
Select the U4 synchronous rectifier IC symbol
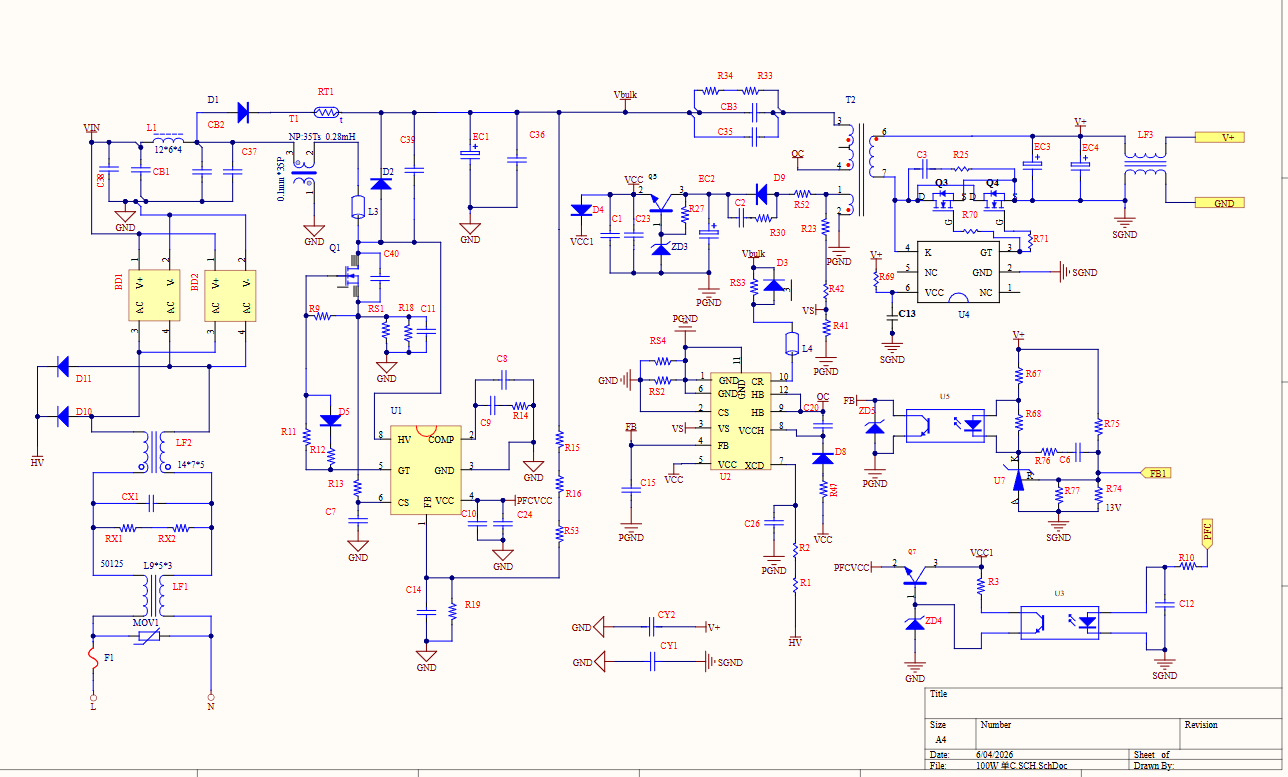[959, 271]
